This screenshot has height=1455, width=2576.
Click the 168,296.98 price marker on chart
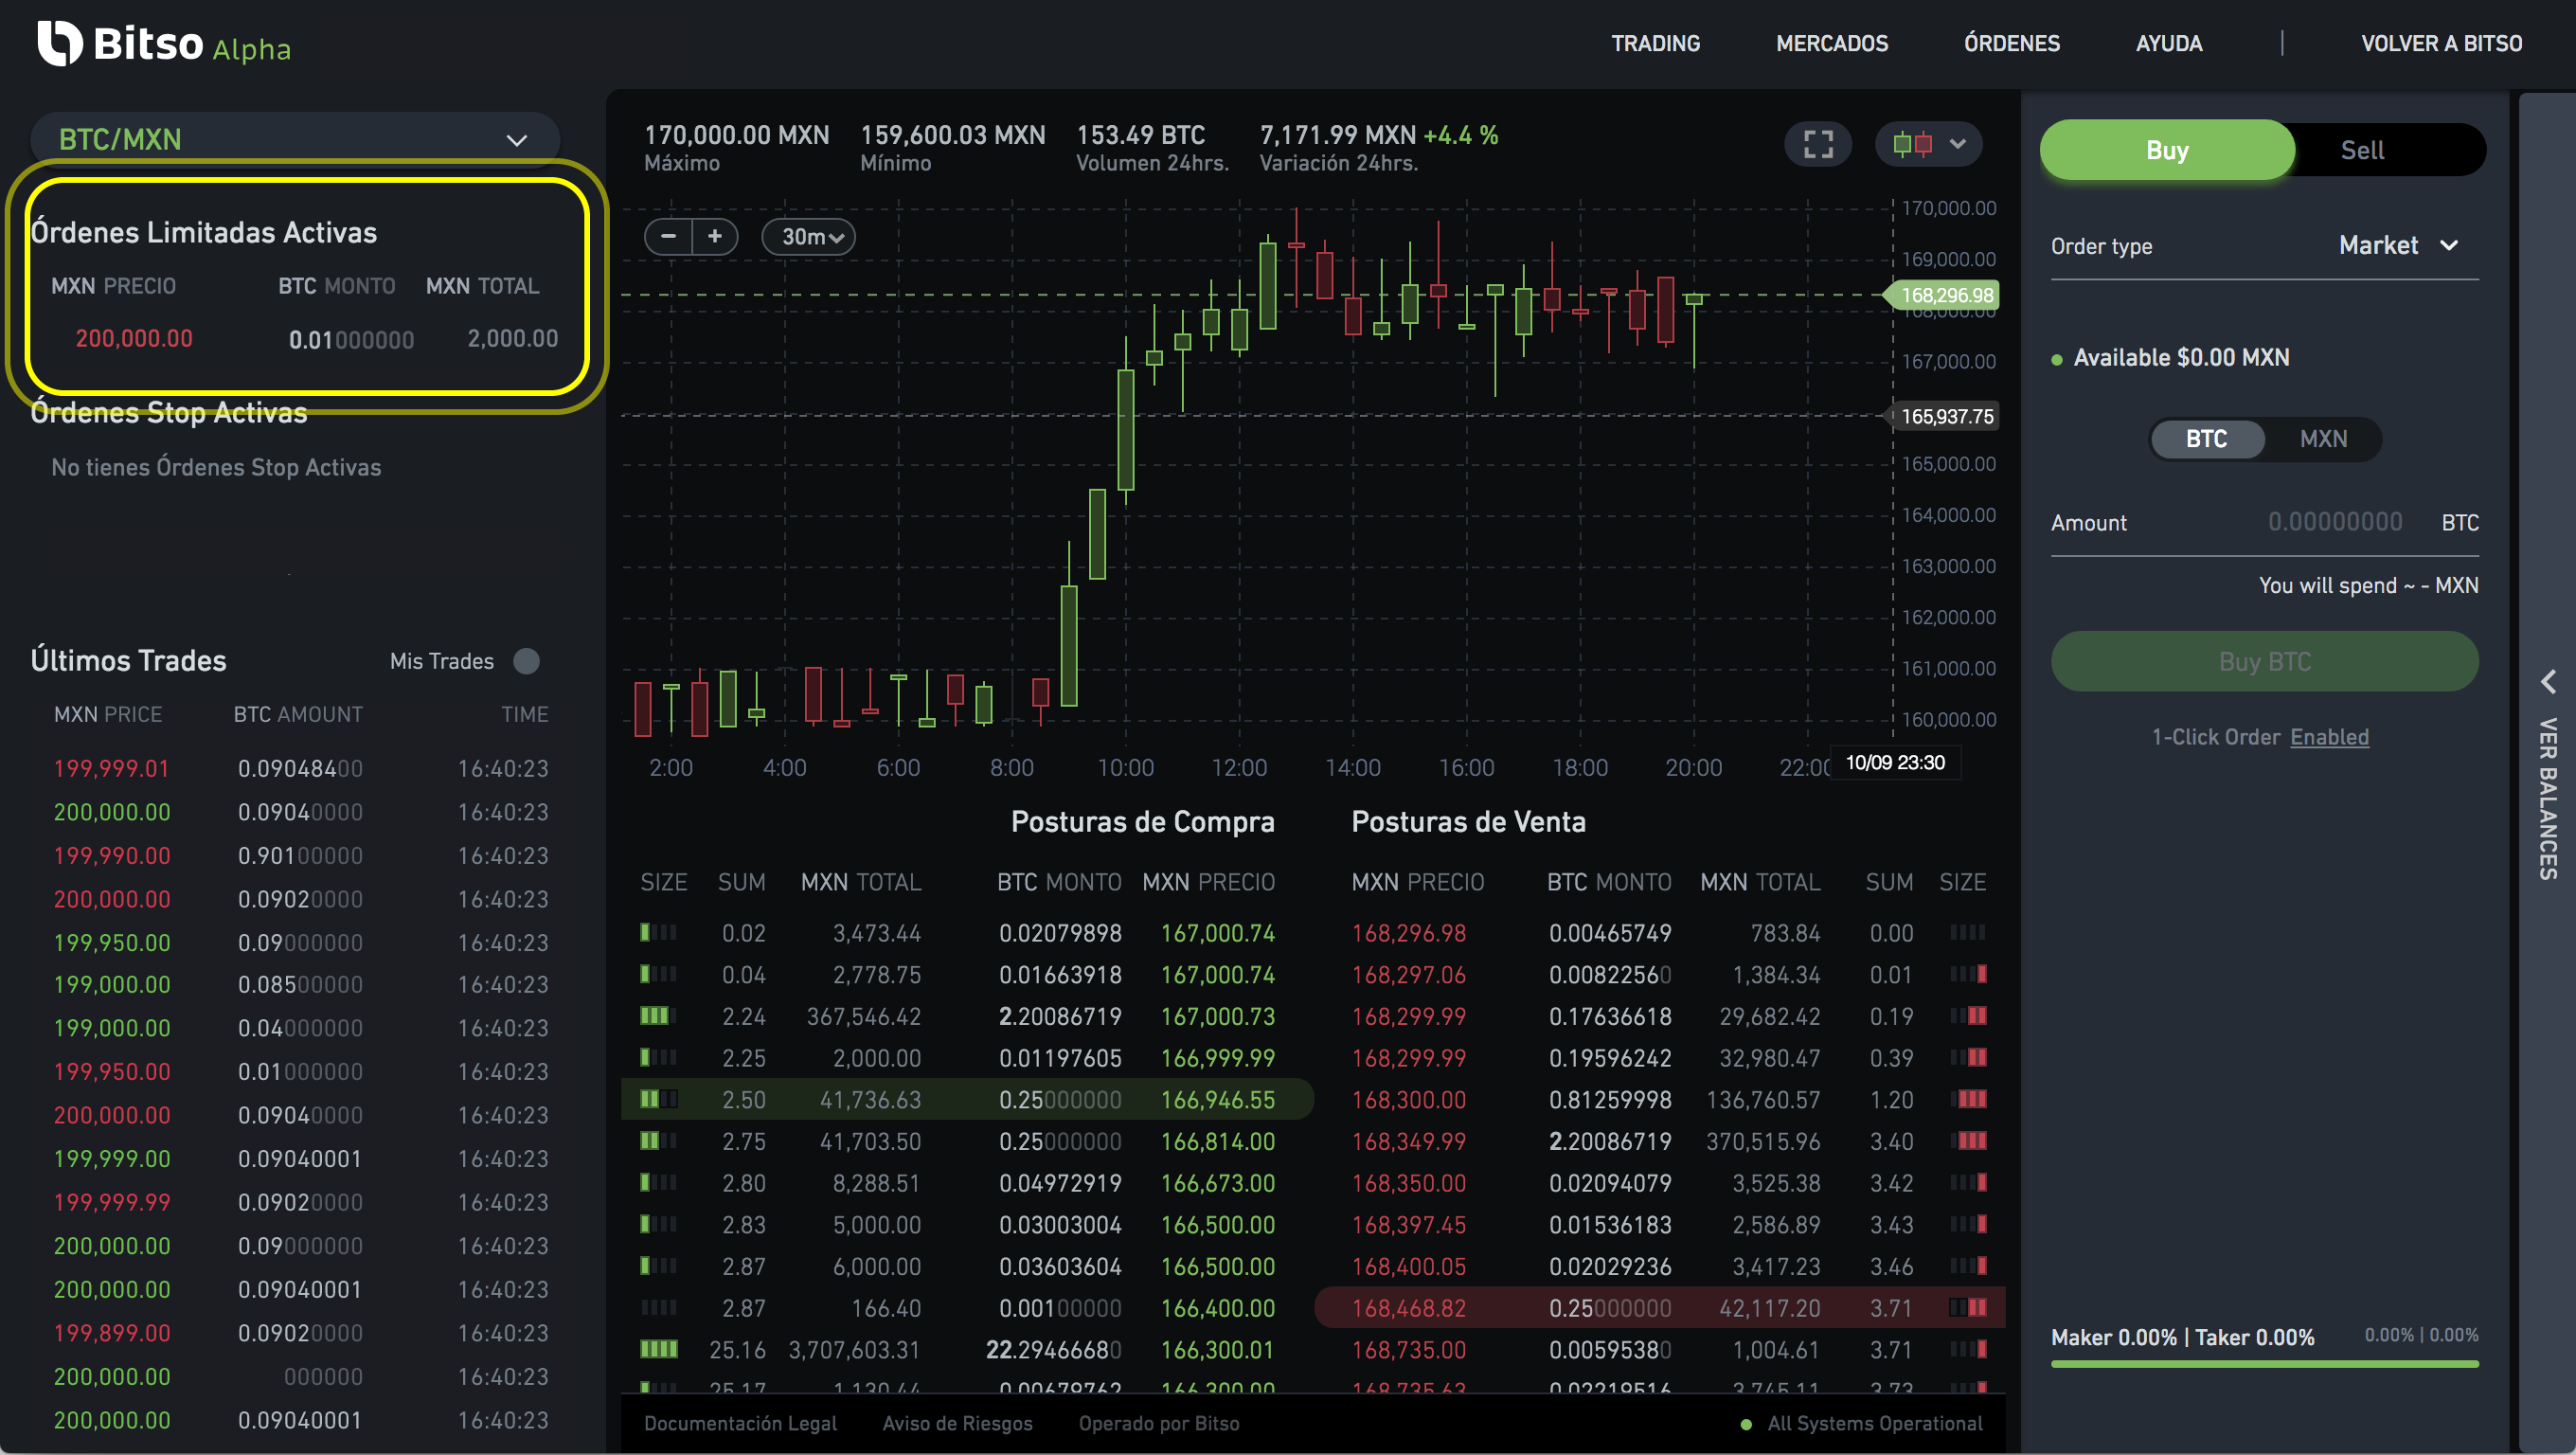[1942, 295]
